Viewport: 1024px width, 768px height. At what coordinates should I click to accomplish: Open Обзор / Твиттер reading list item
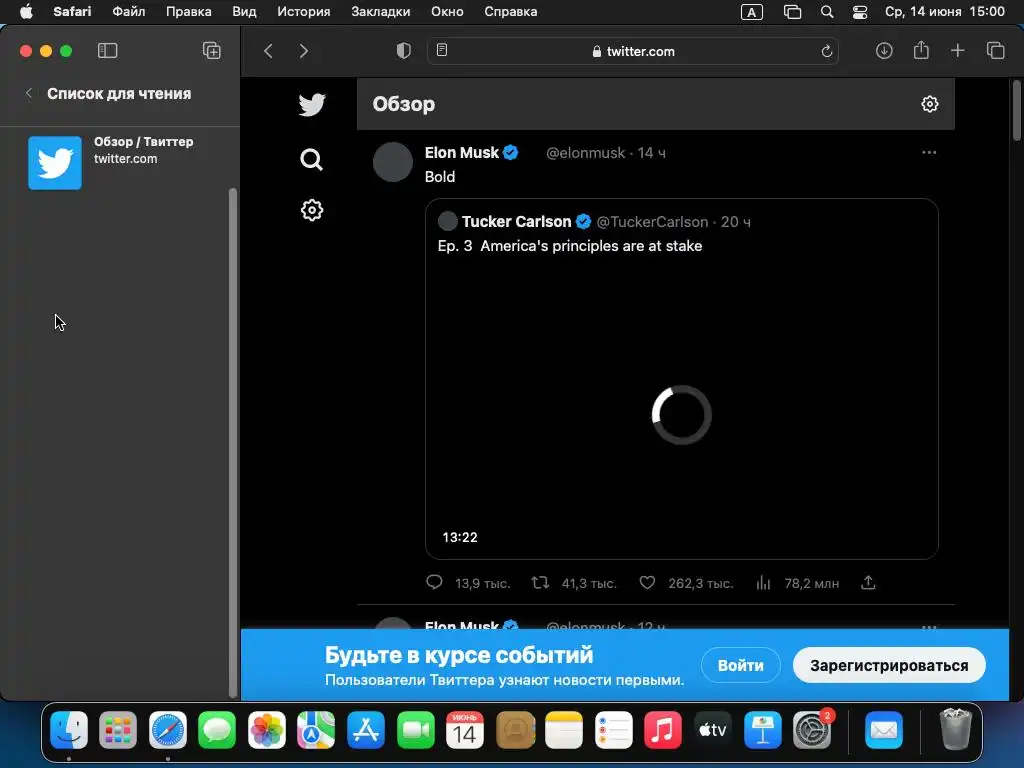(x=120, y=163)
